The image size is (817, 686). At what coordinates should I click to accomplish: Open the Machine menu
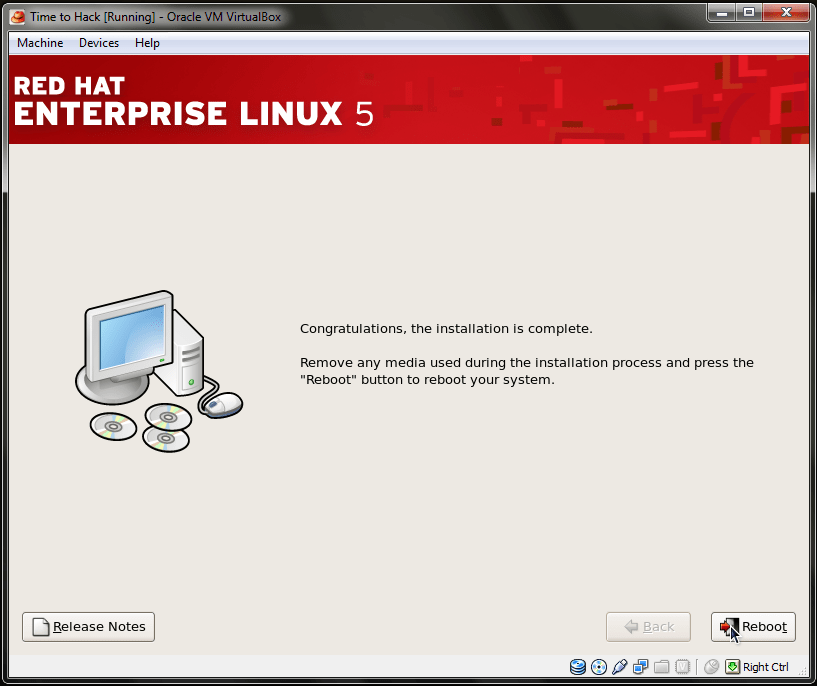[x=40, y=43]
